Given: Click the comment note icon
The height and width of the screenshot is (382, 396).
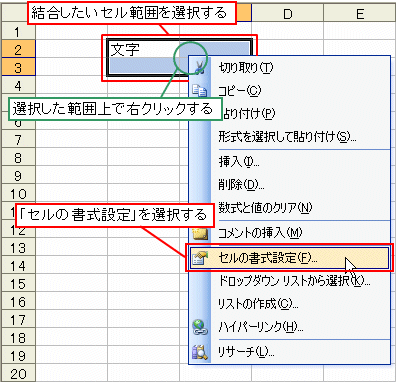Looking at the screenshot, I should pyautogui.click(x=201, y=233).
